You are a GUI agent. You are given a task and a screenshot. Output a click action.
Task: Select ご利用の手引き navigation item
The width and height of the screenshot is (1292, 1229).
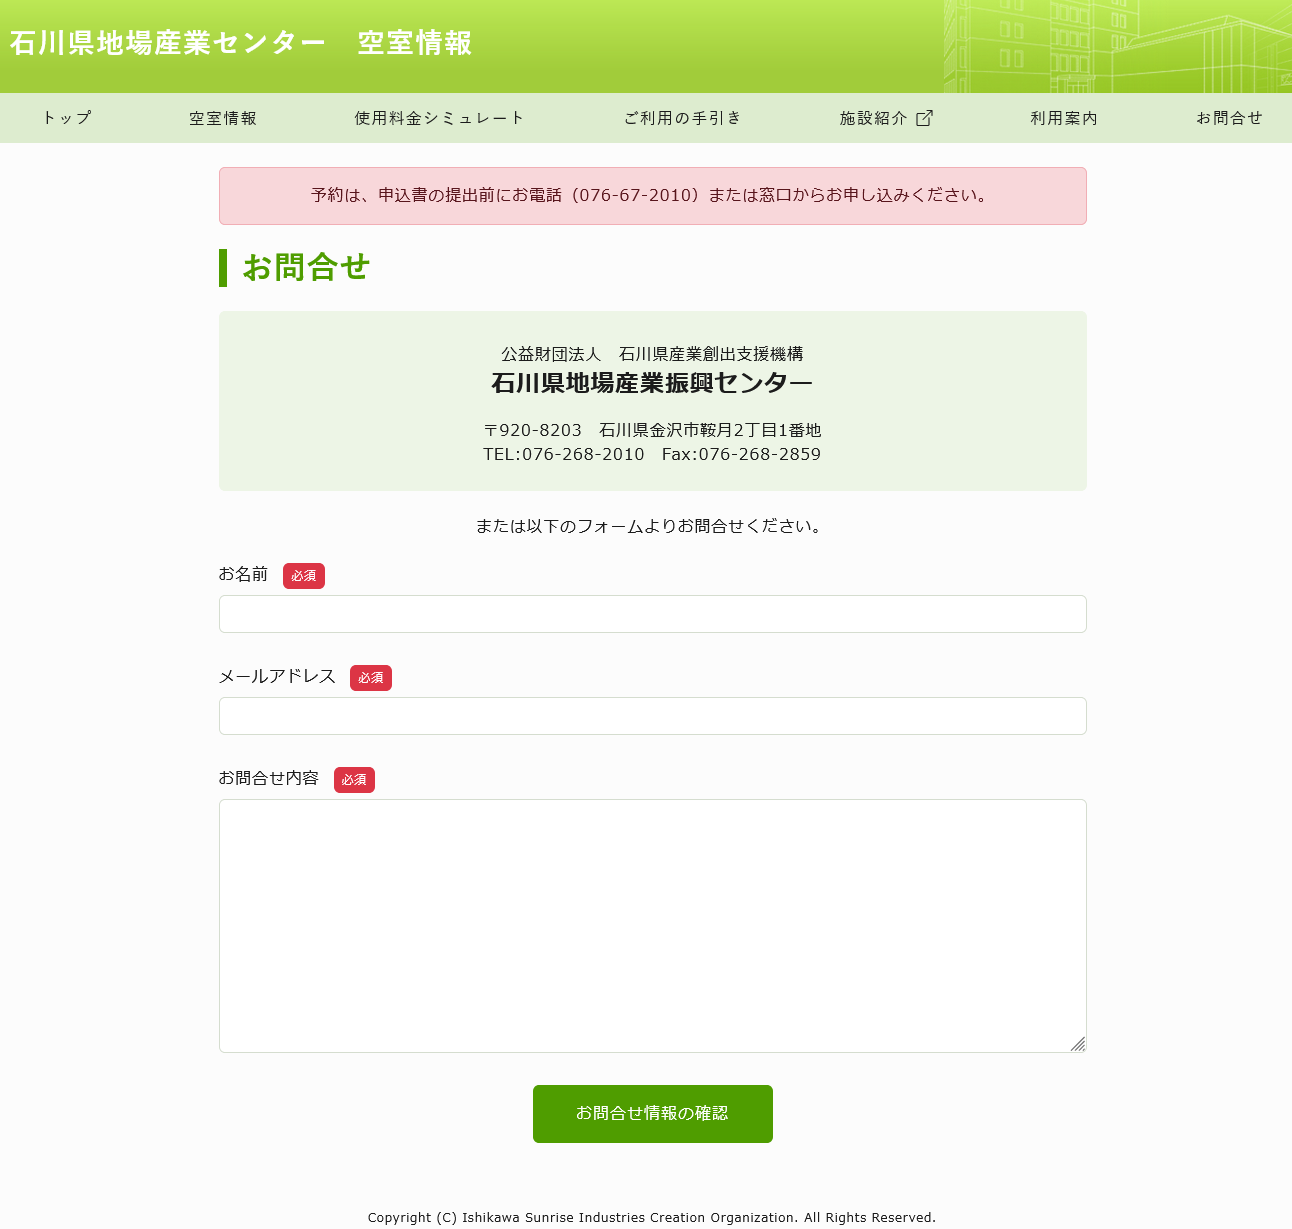coord(683,118)
